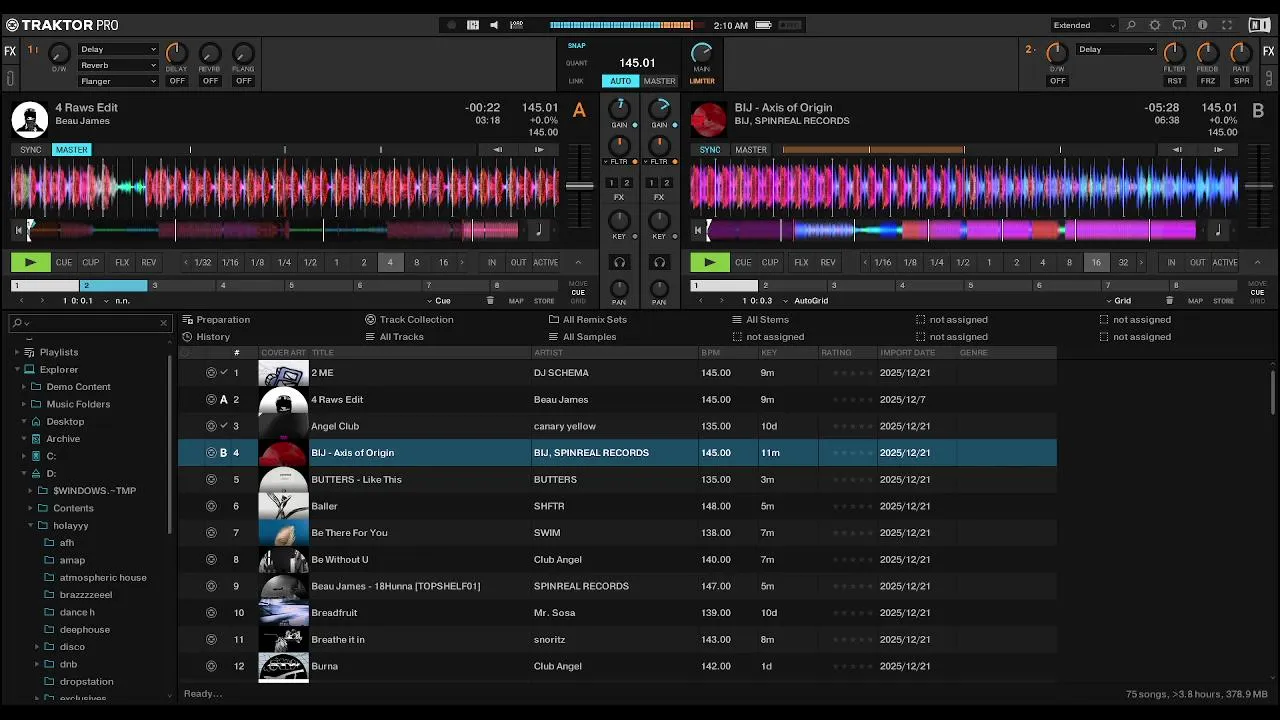The height and width of the screenshot is (720, 1280).
Task: Collapse the holayyy folder
Action: [31, 525]
